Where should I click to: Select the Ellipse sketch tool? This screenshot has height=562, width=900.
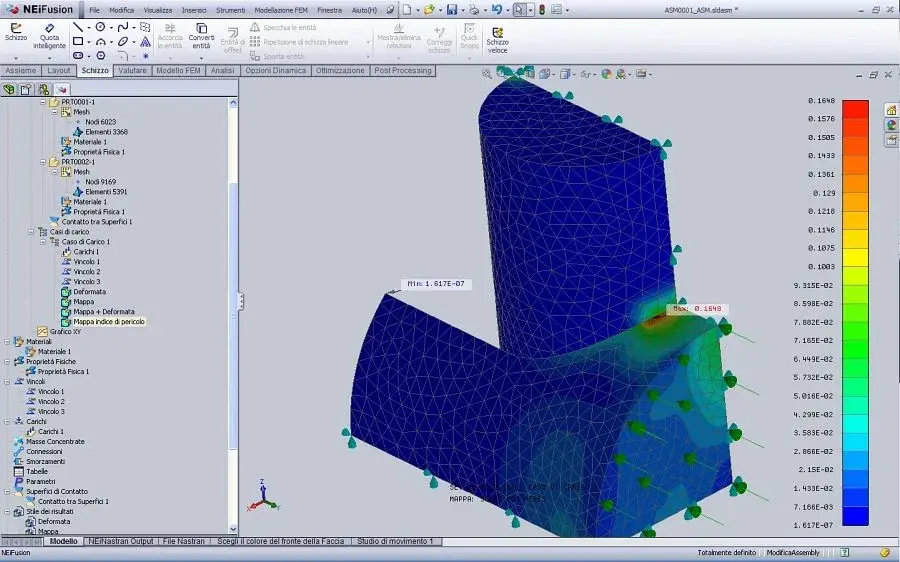123,41
